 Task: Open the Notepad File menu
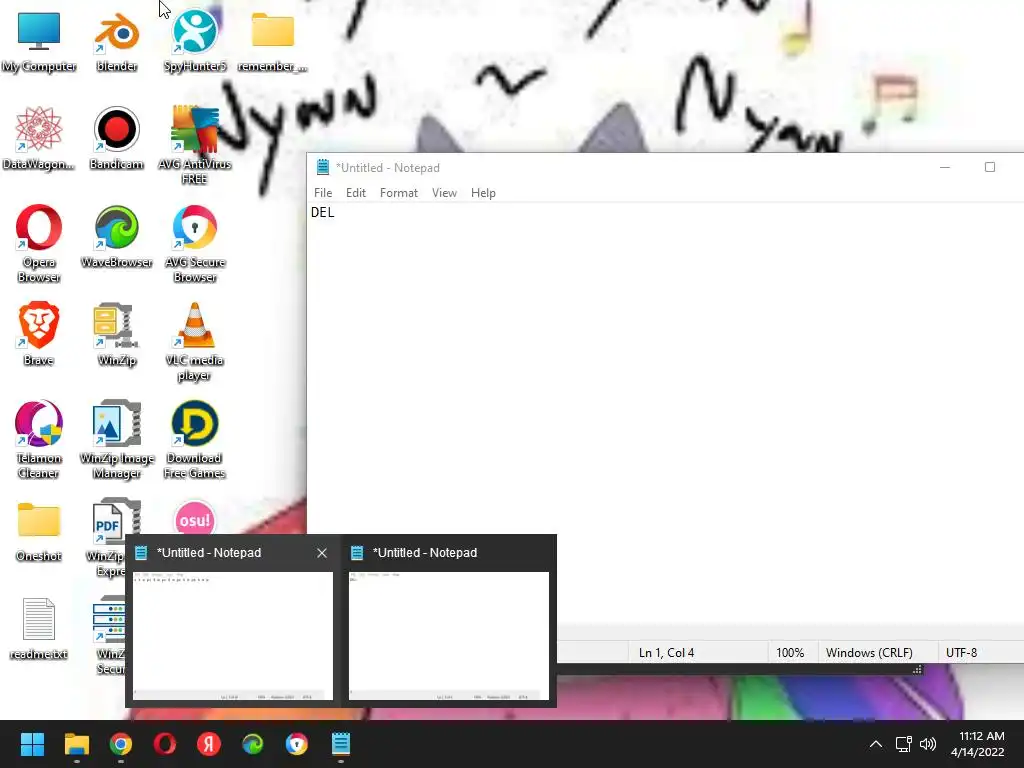pos(323,193)
